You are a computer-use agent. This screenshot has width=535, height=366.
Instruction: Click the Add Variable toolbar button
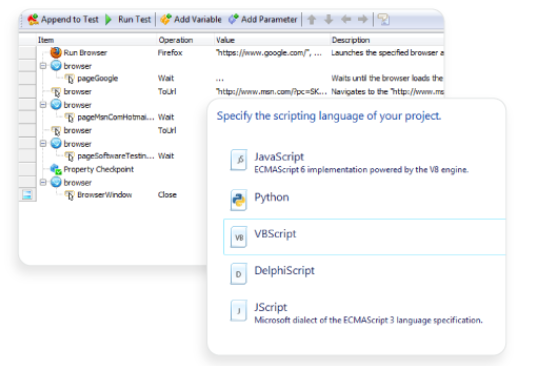pyautogui.click(x=191, y=19)
